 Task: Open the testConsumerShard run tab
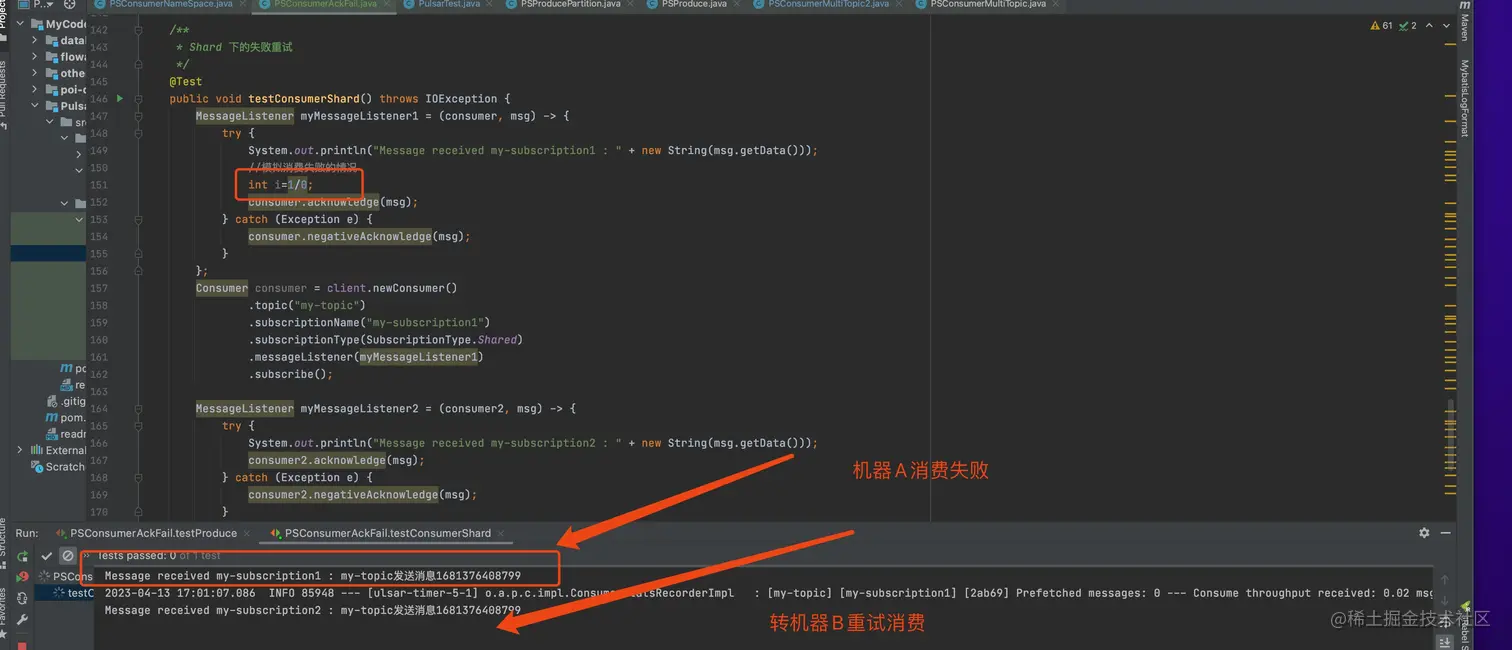tap(388, 533)
